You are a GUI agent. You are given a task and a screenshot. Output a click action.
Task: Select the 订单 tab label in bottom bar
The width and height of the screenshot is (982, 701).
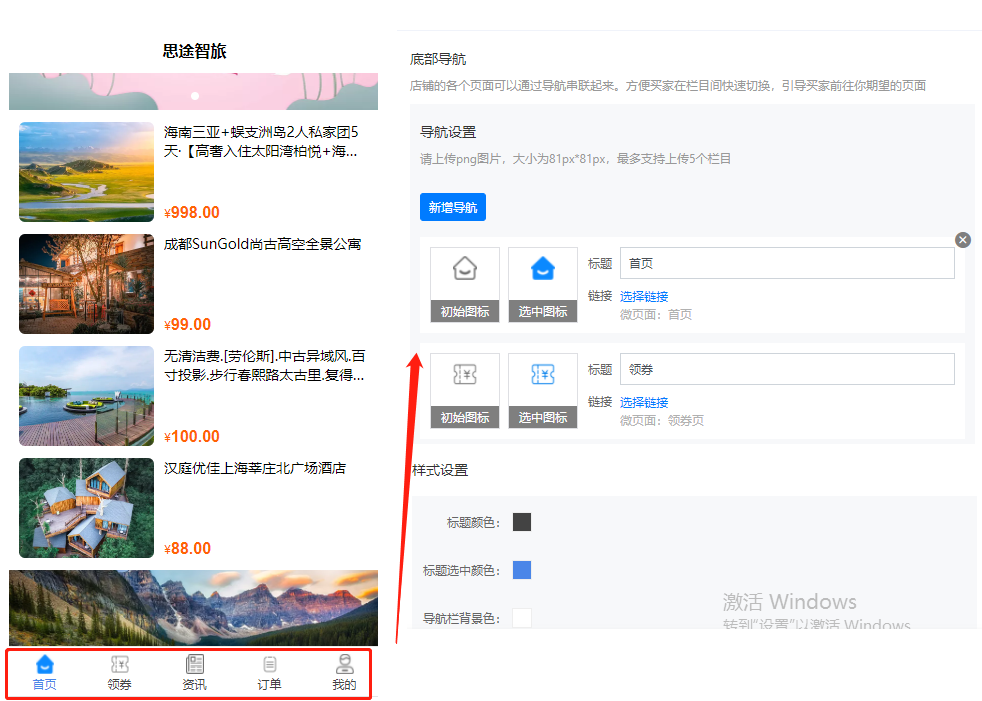pos(270,685)
